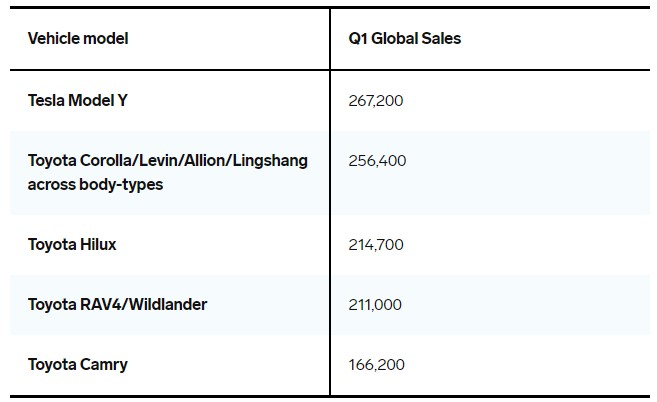Click the 211,000 sales value
The width and height of the screenshot is (657, 402).
pos(373,304)
